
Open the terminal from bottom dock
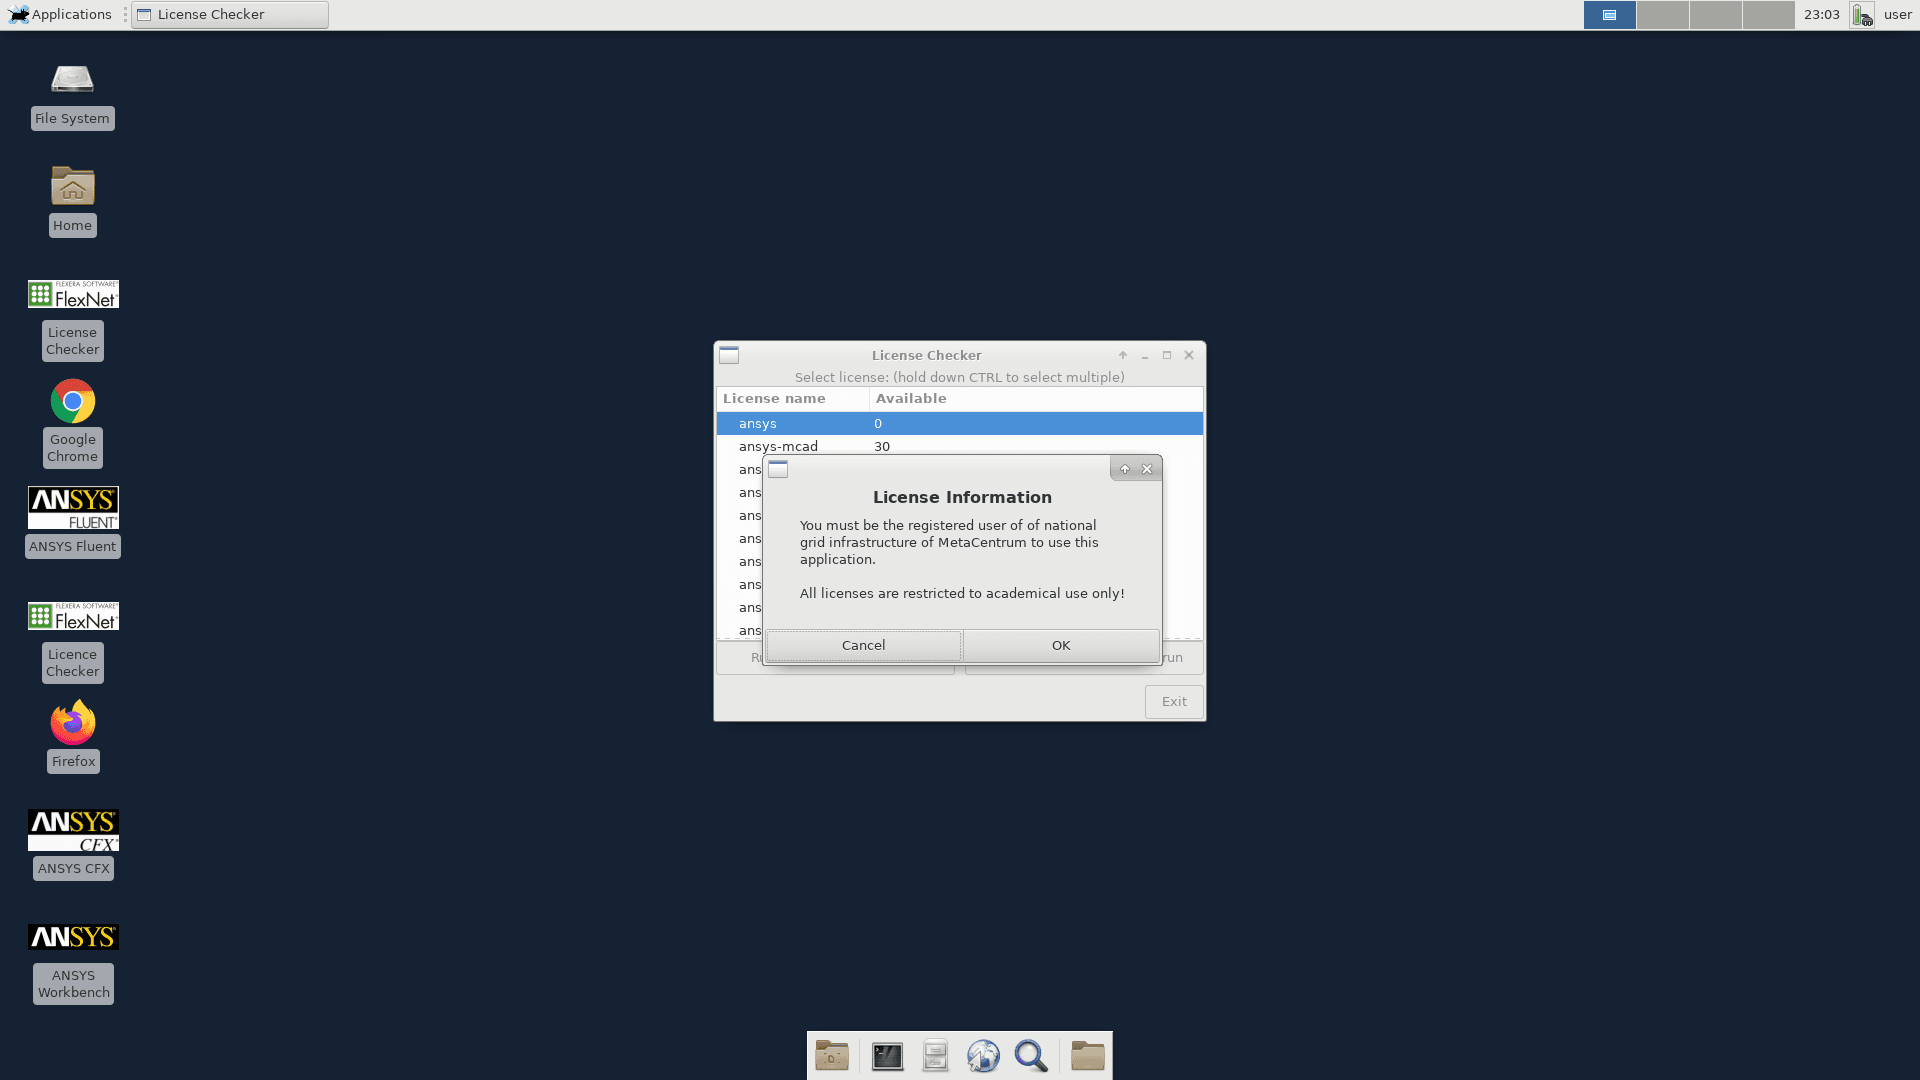(x=887, y=1056)
